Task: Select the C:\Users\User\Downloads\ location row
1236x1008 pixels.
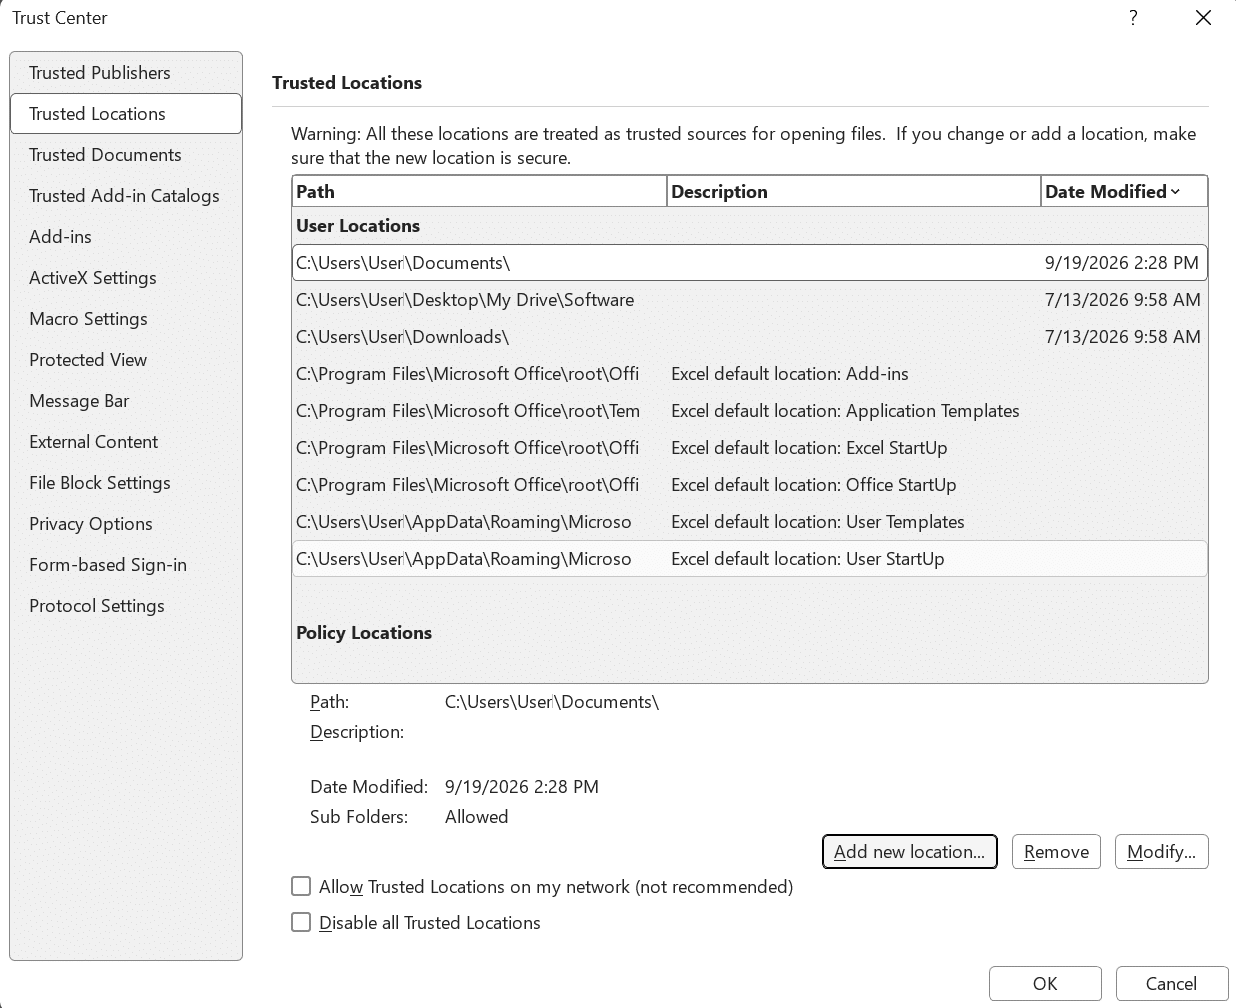Action: tap(750, 337)
